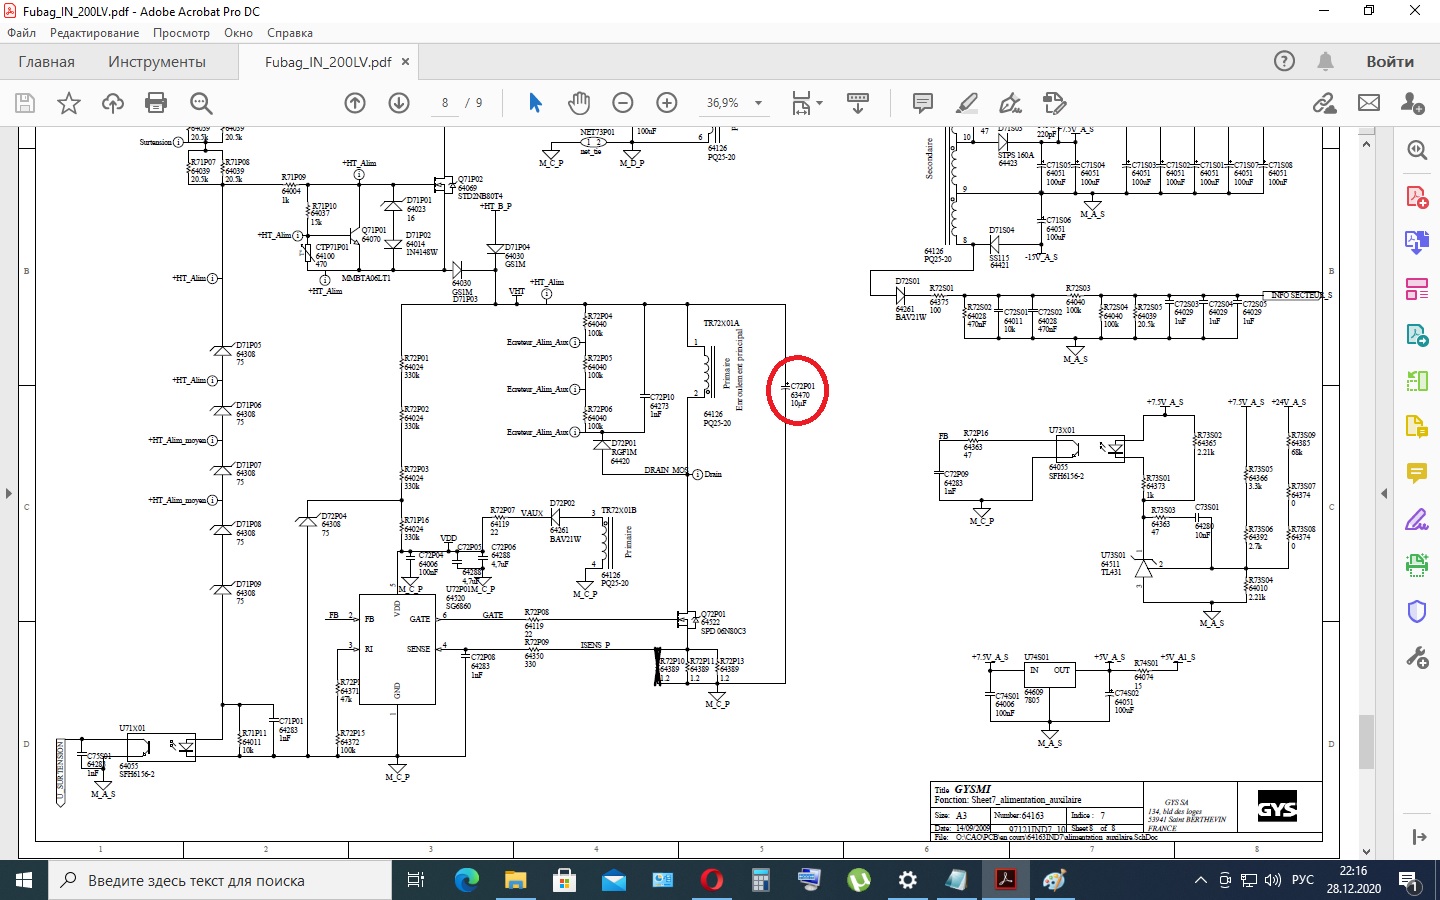Switch to the Главная tab
This screenshot has width=1440, height=900.
(x=46, y=62)
